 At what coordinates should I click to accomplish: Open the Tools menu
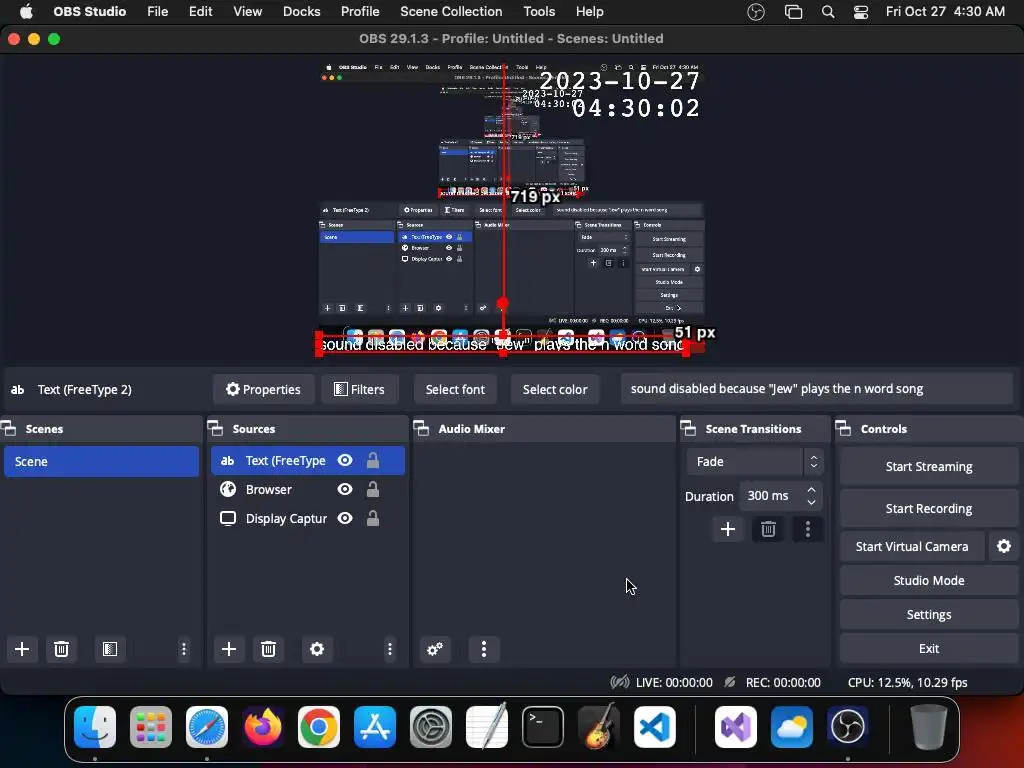pyautogui.click(x=539, y=12)
